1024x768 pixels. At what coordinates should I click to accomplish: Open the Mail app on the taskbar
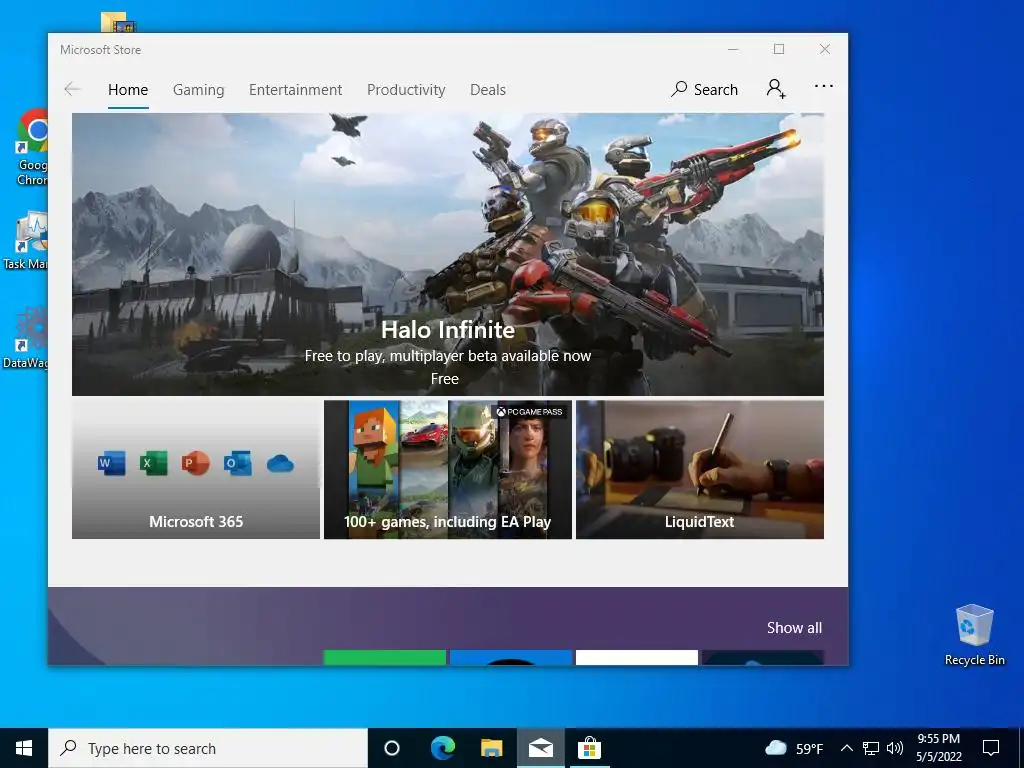tap(541, 748)
